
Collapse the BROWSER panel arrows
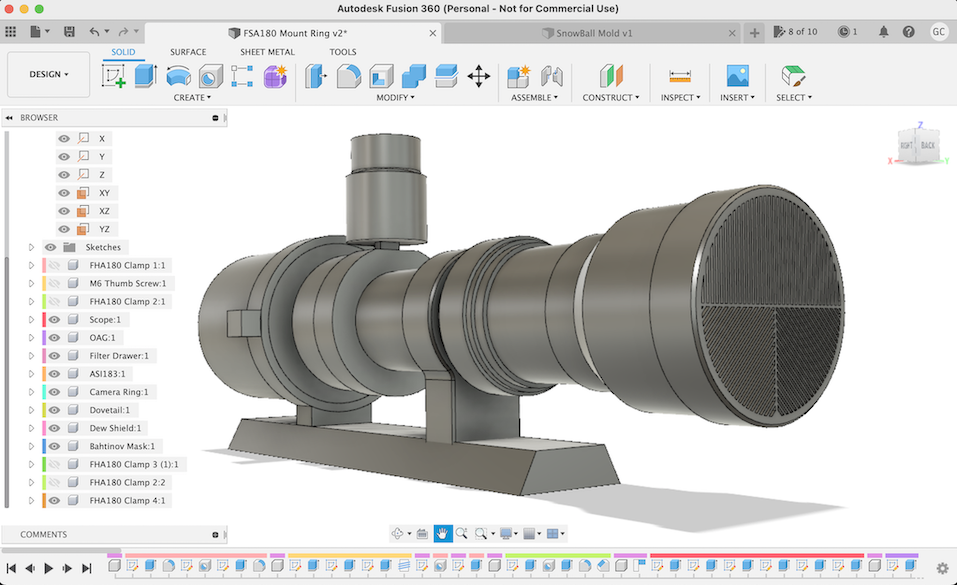[9, 117]
